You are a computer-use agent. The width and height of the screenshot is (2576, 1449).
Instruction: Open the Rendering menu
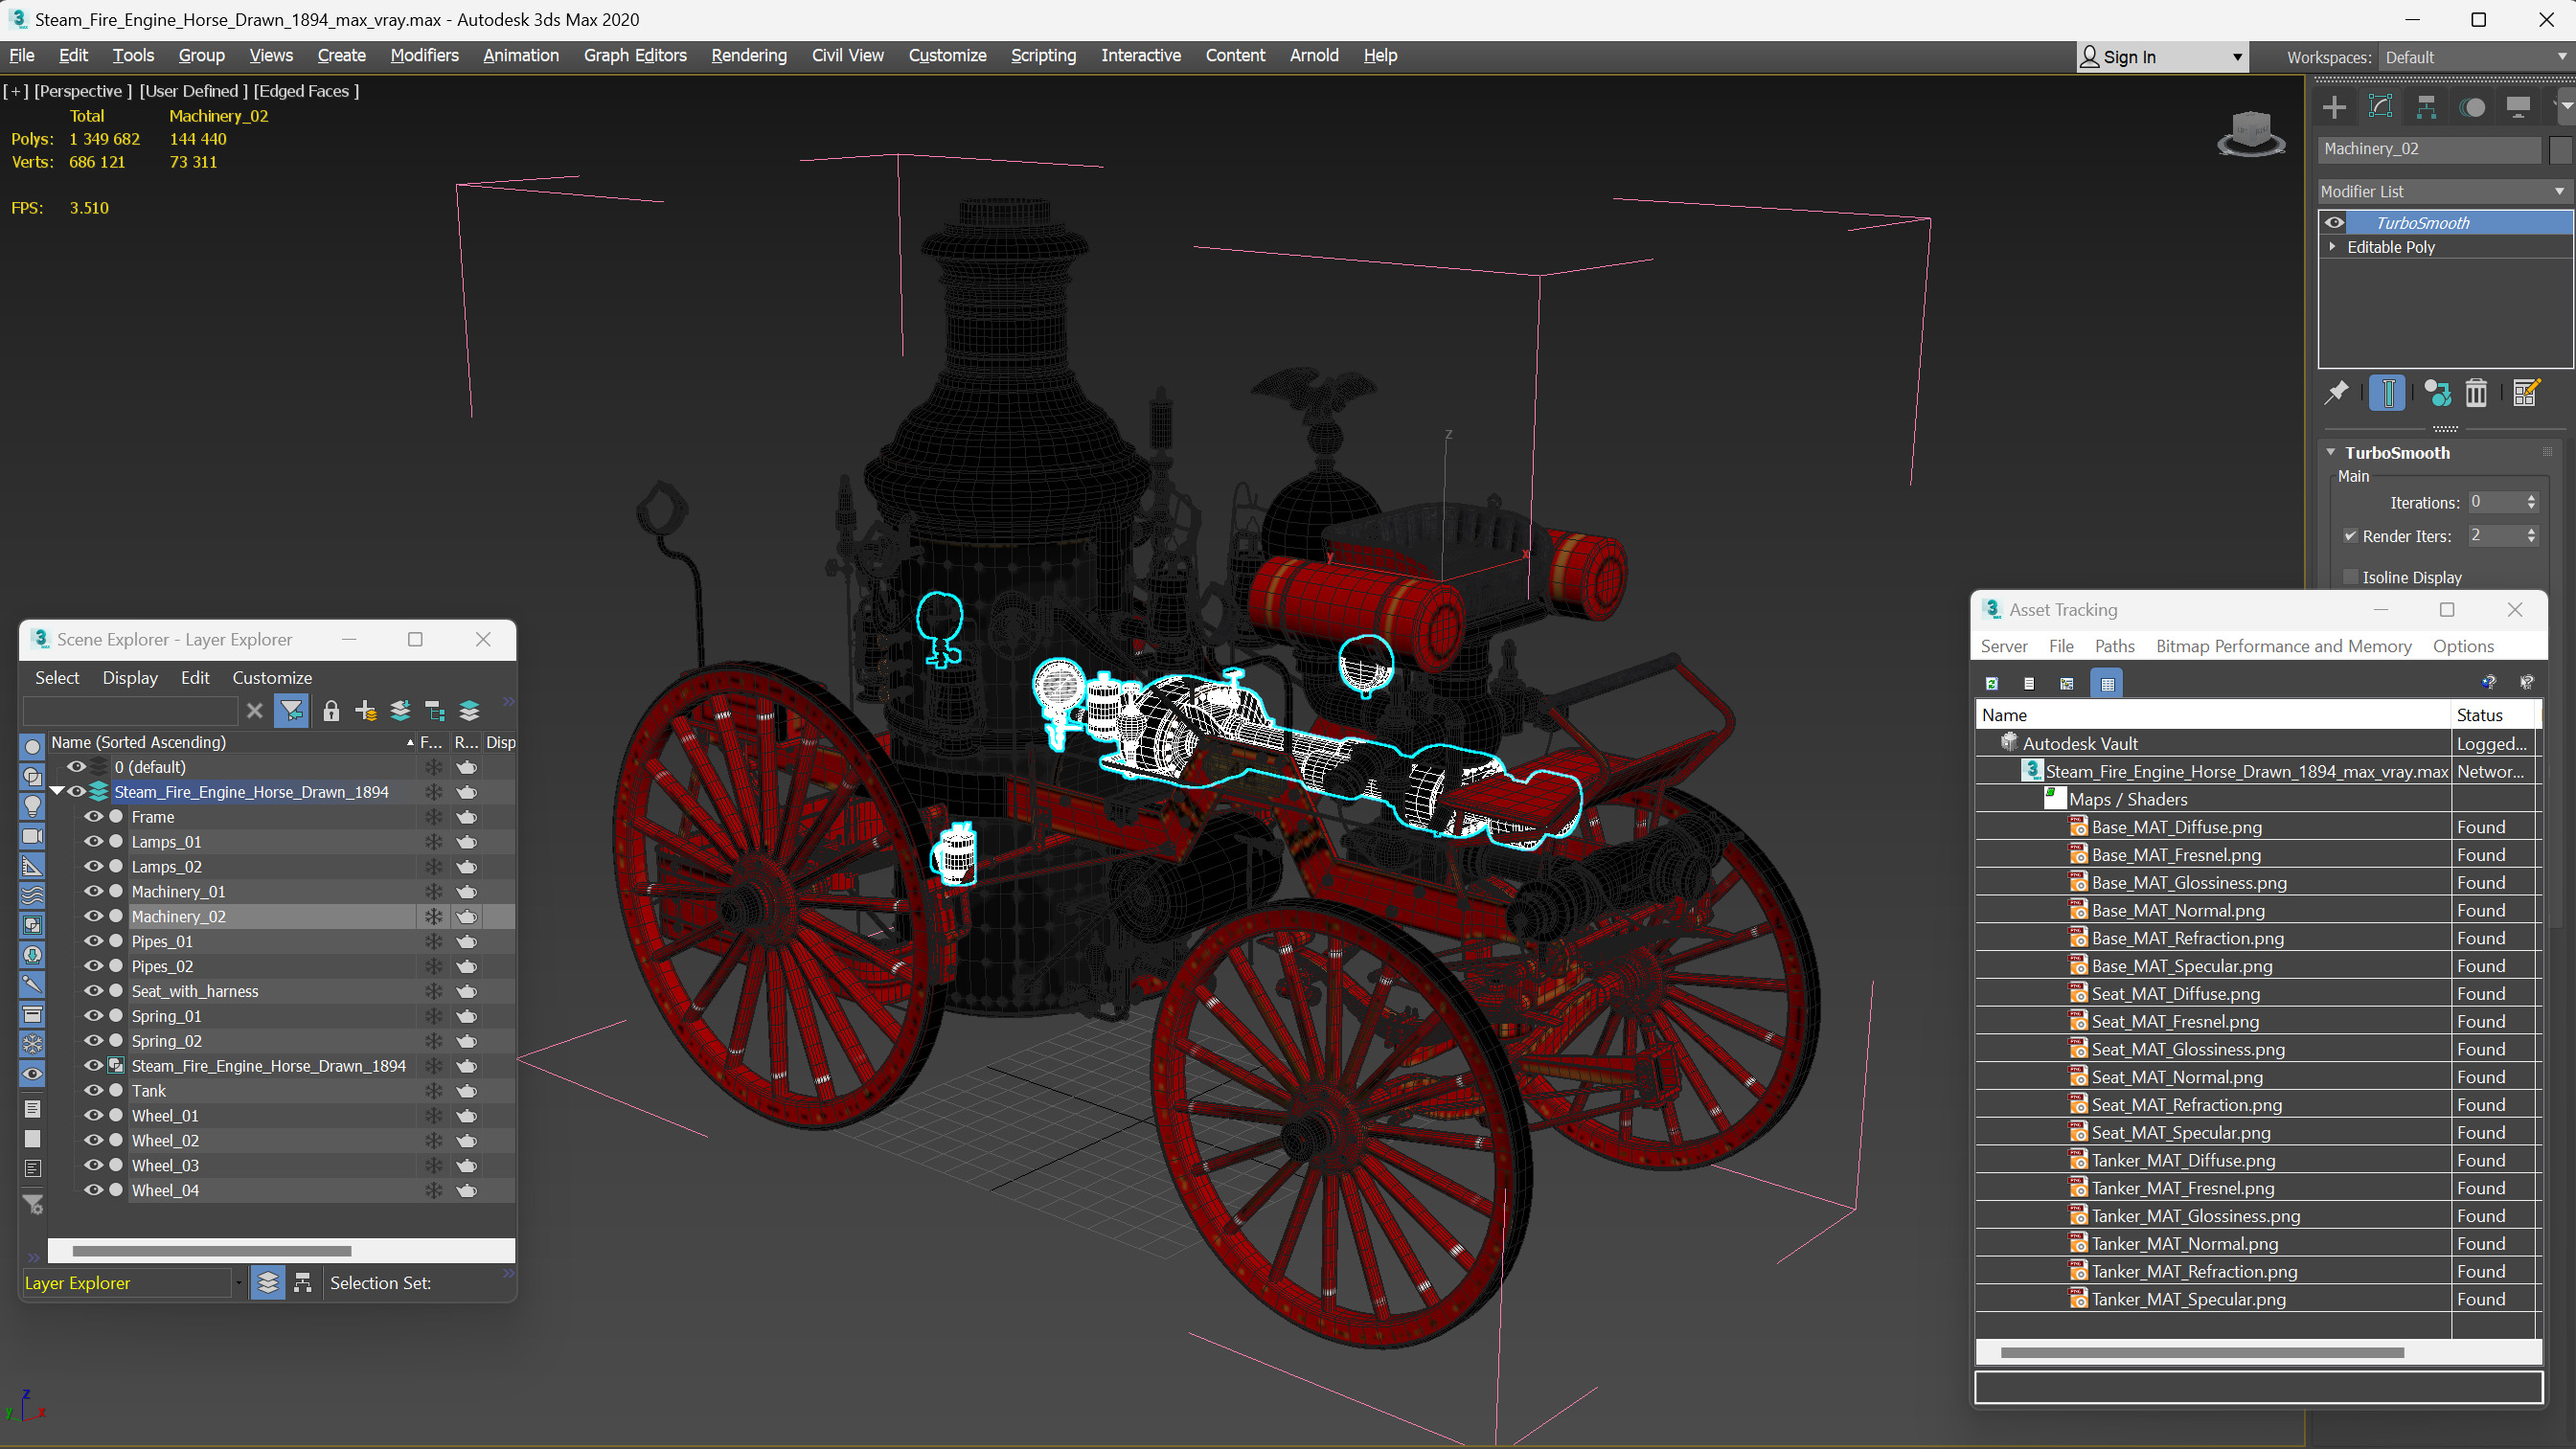click(749, 55)
